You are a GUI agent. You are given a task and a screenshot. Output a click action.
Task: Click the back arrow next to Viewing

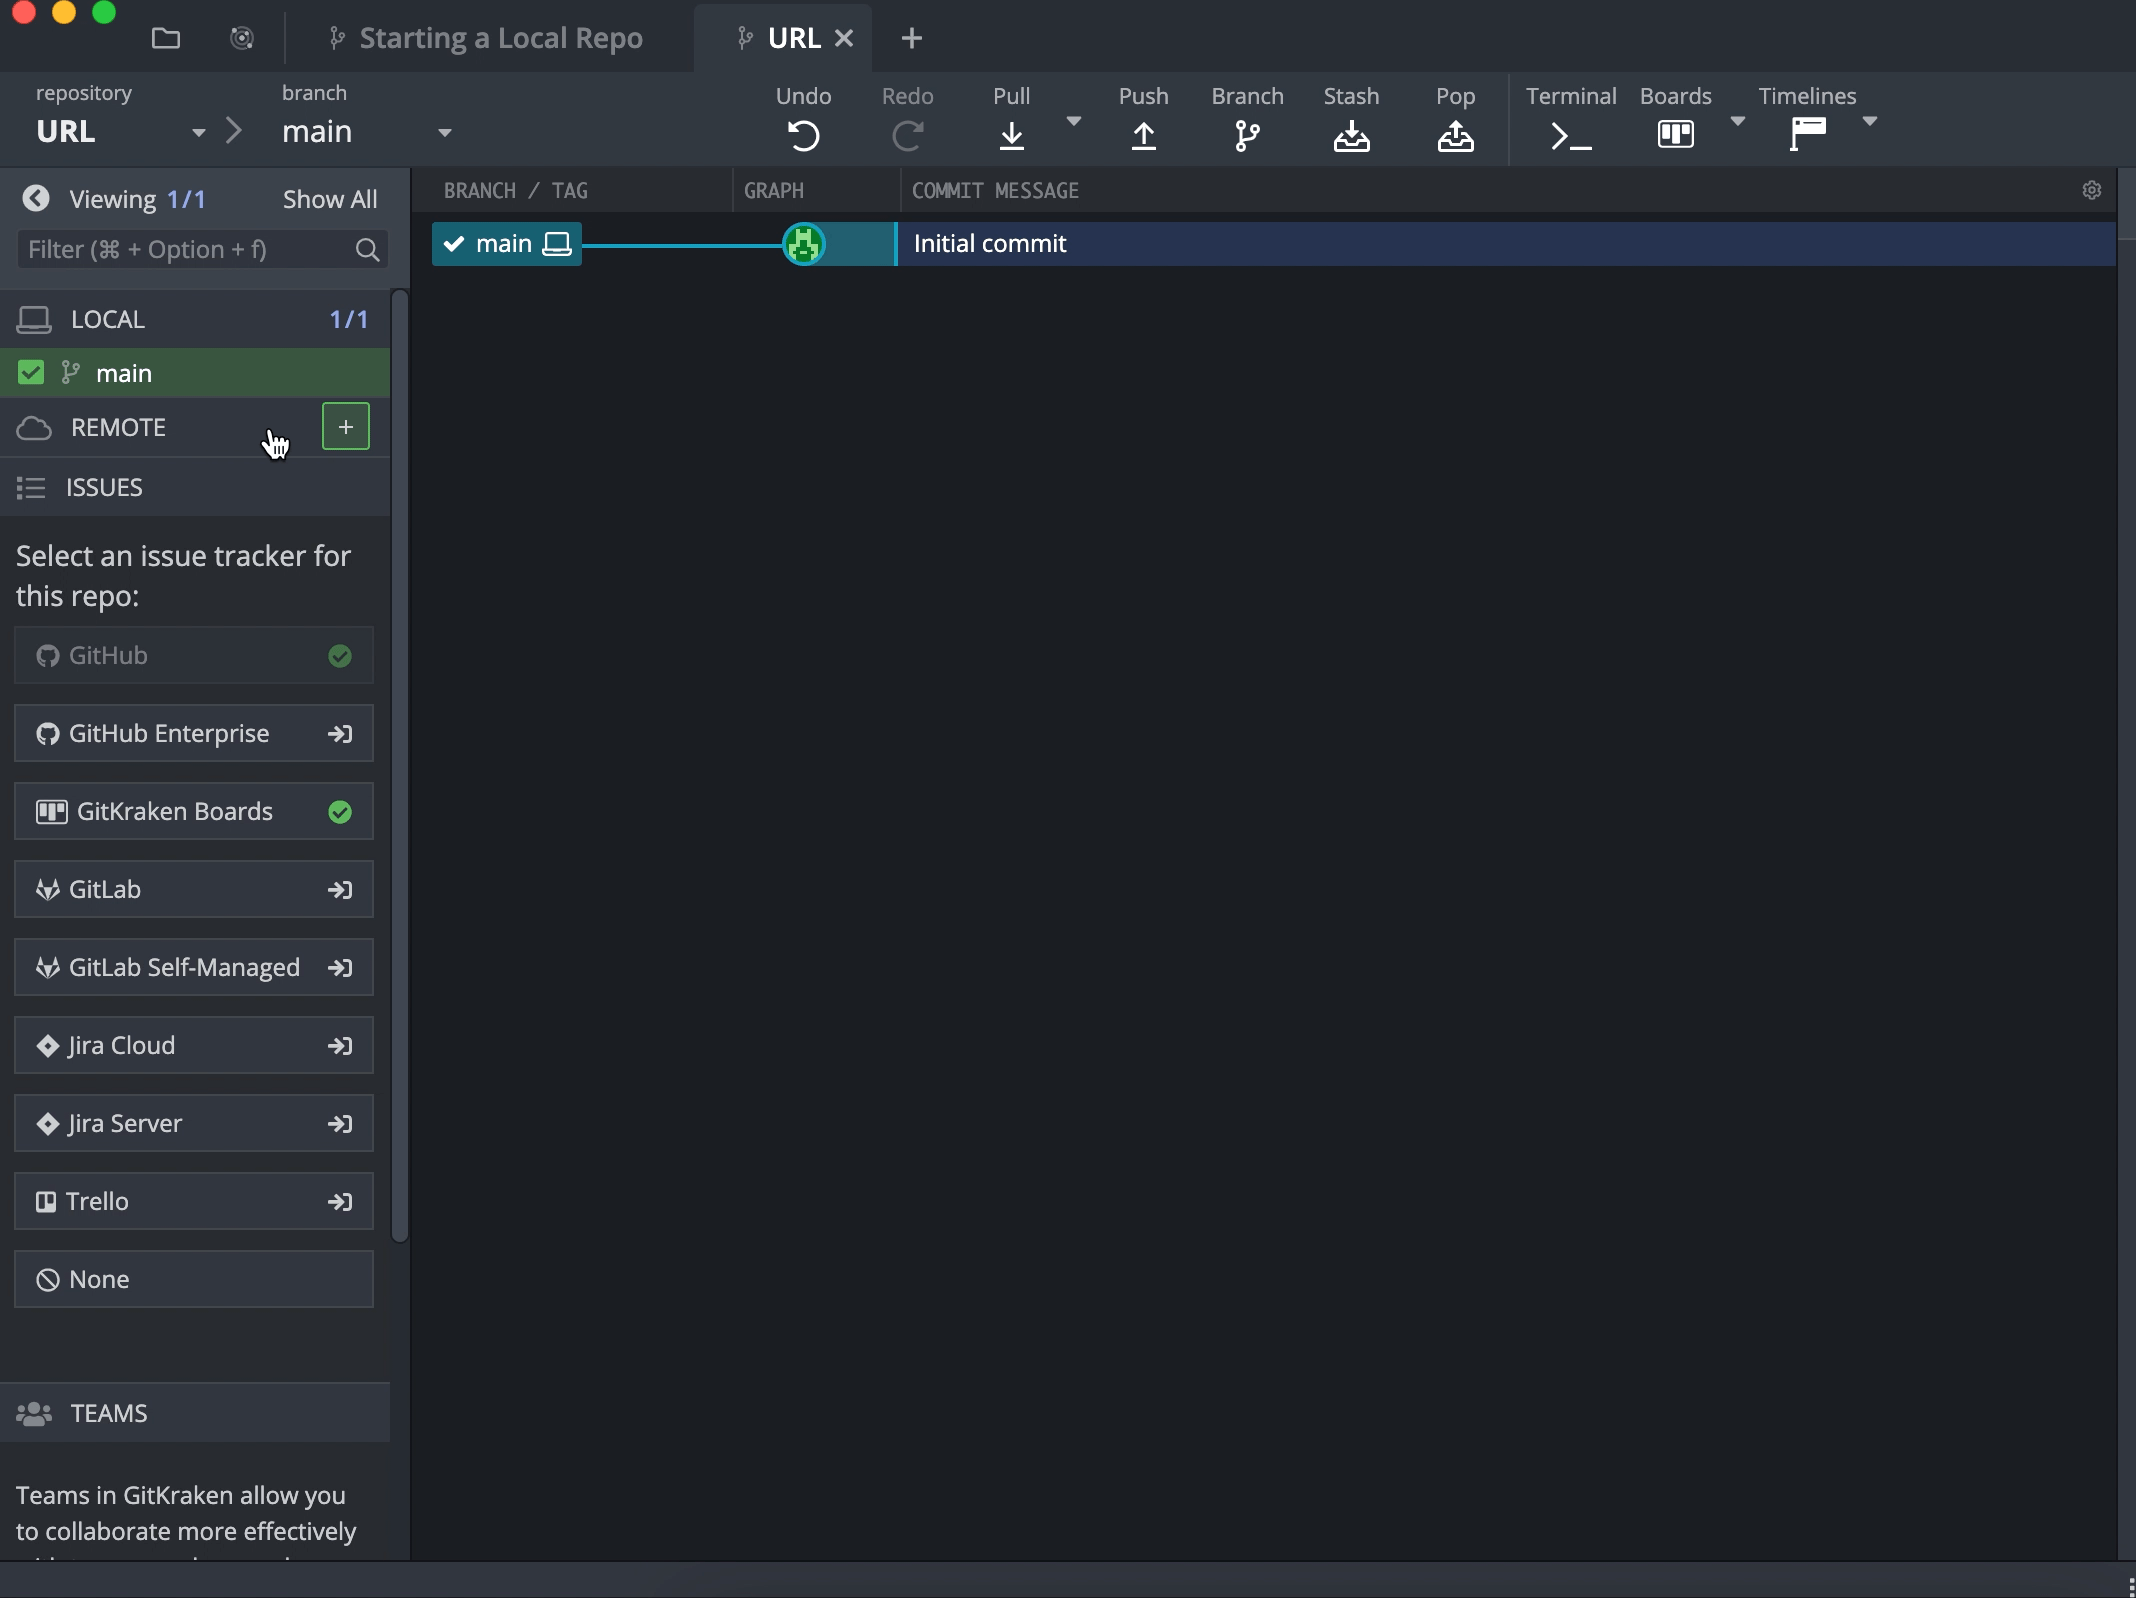tap(36, 198)
